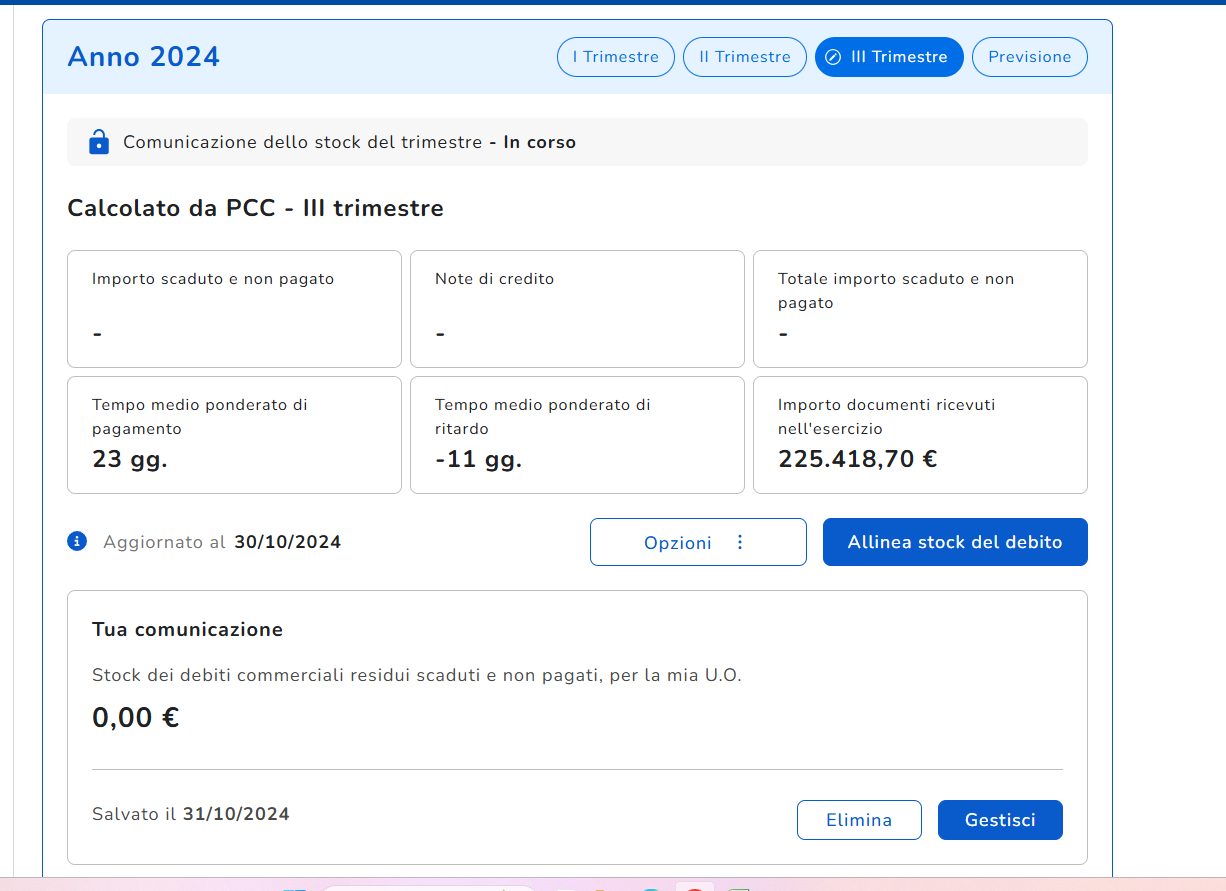Viewport: 1226px width, 891px height.
Task: Click the blue padlock icon
Action: 98,142
